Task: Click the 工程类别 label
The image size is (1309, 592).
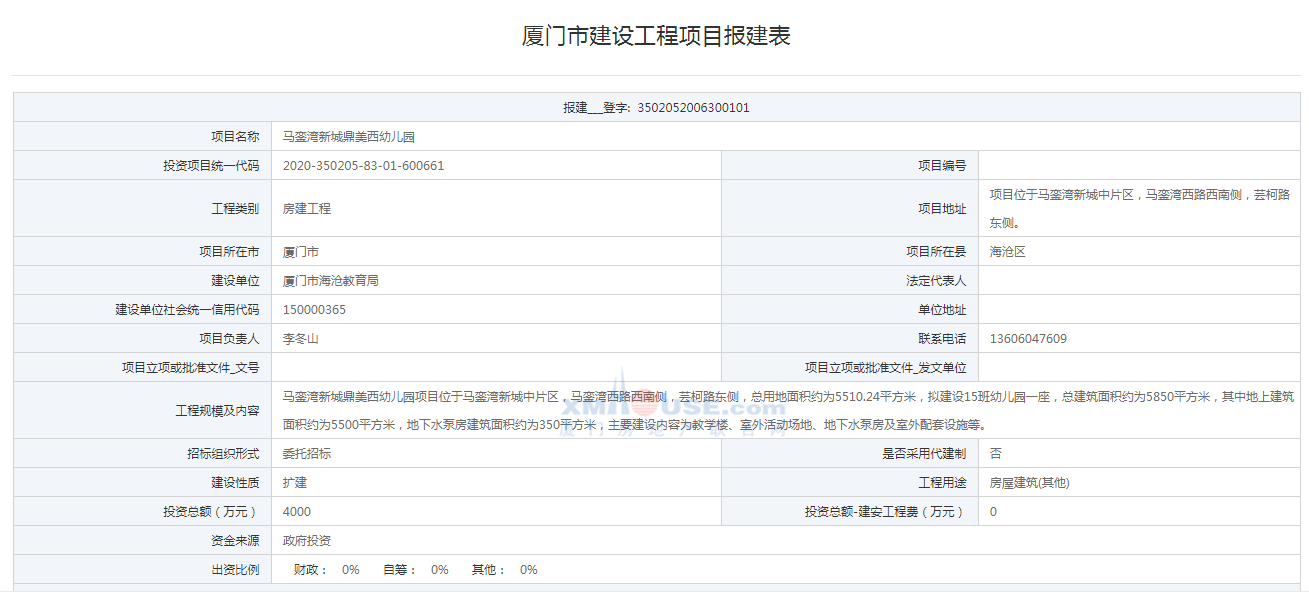Action: point(235,209)
